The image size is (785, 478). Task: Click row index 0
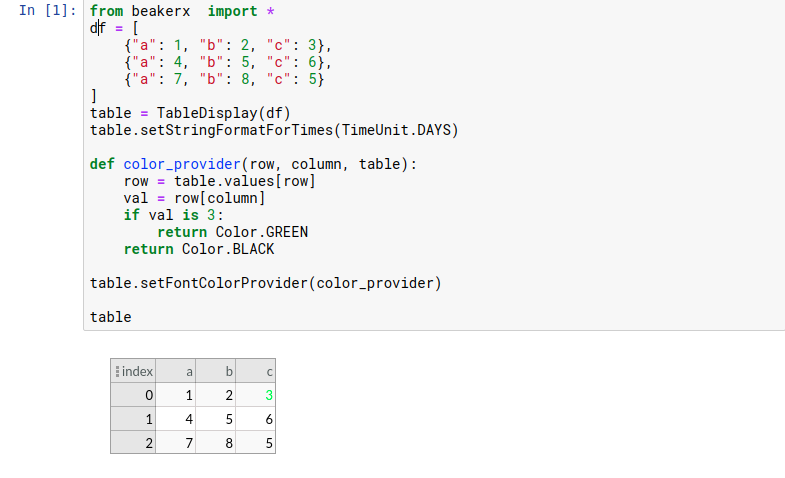133,395
